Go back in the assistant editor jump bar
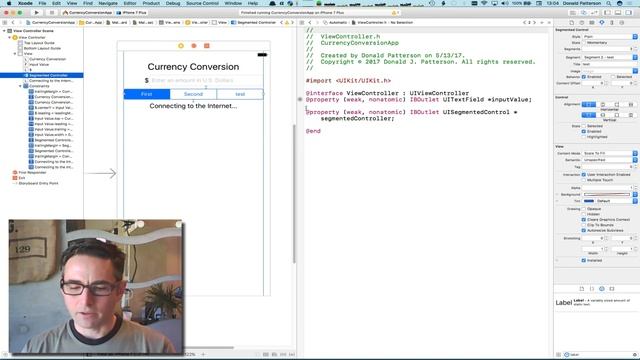The height and width of the screenshot is (360, 640). point(310,22)
